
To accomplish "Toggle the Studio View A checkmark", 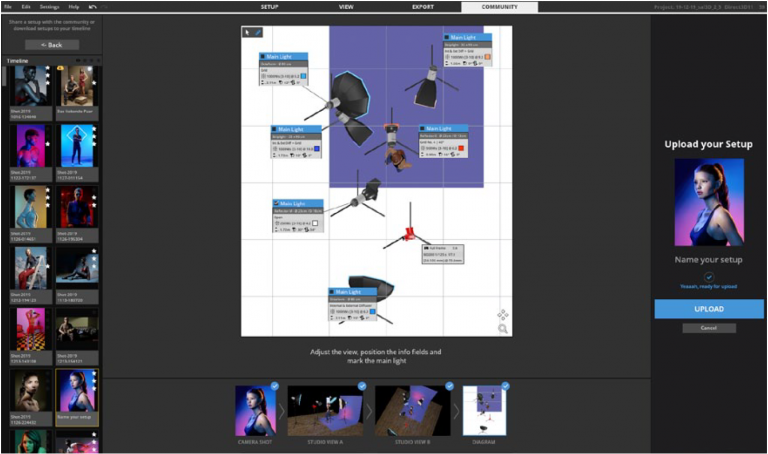I will (x=360, y=385).
